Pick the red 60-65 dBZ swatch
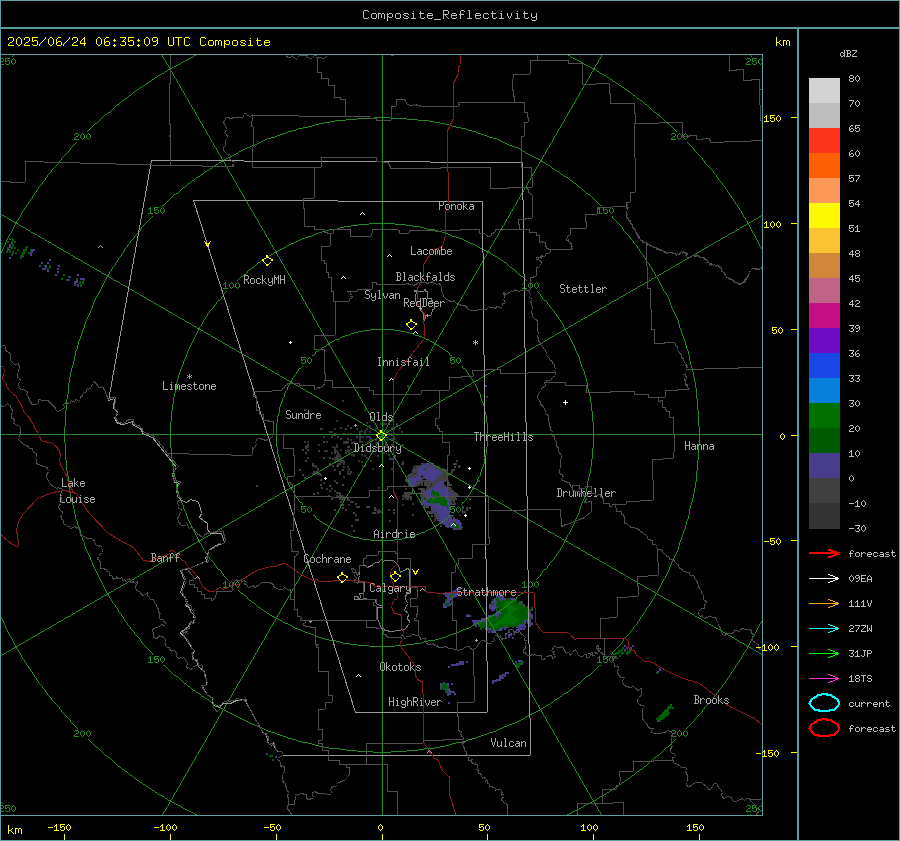The width and height of the screenshot is (900, 841). click(824, 141)
